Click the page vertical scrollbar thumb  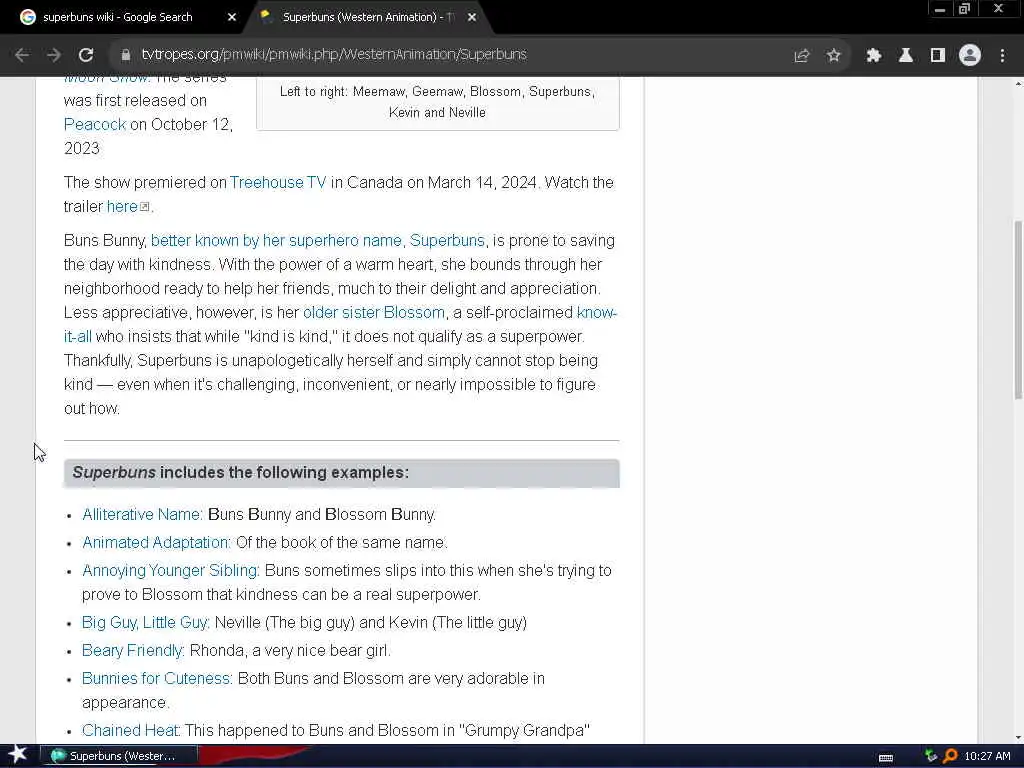1017,310
